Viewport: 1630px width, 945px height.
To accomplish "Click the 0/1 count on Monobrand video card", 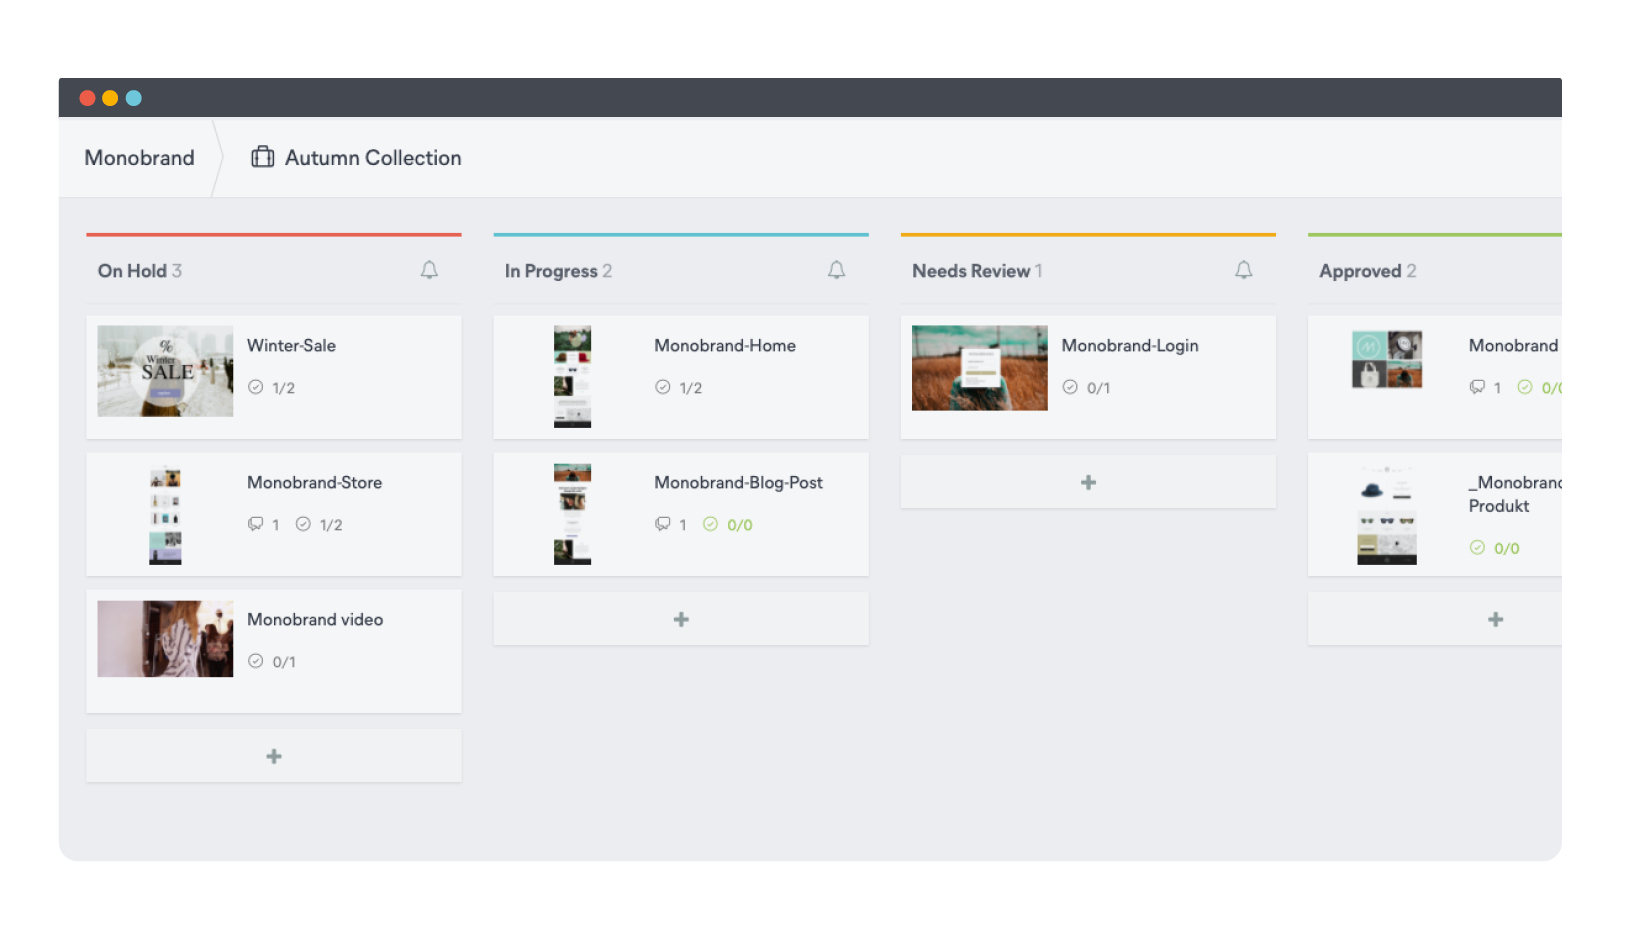I will pyautogui.click(x=284, y=662).
